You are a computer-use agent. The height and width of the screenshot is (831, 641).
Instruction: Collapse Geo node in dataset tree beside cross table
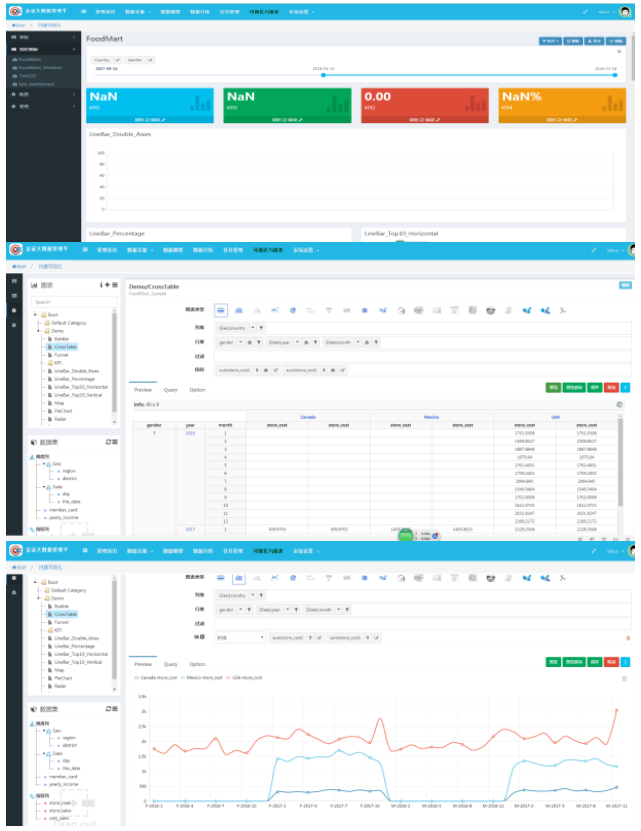coord(44,464)
